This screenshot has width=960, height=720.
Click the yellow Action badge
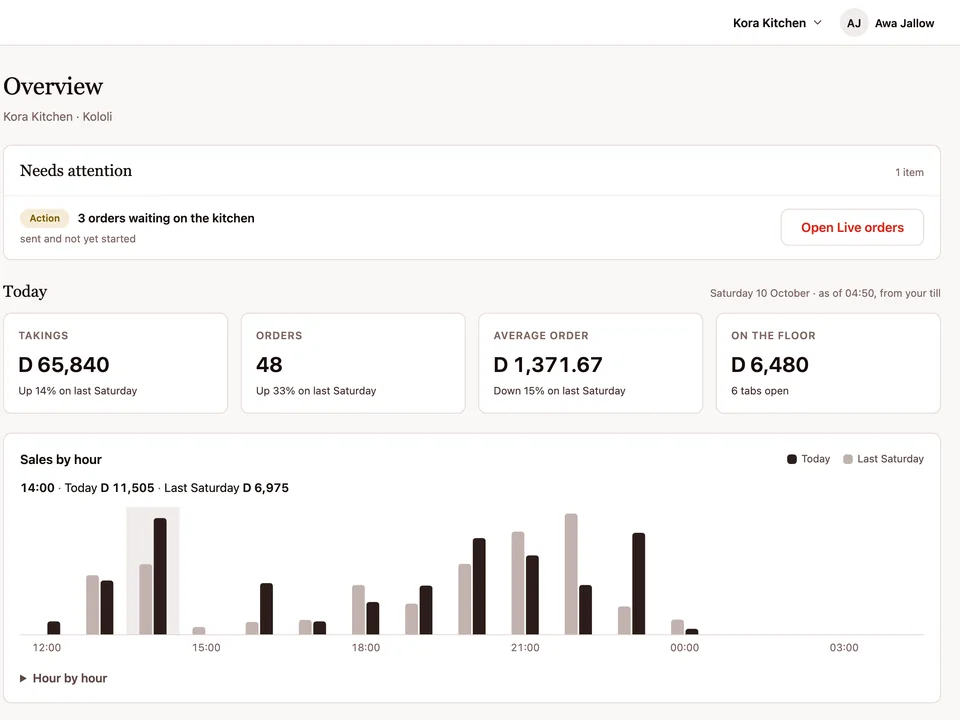[x=45, y=218]
